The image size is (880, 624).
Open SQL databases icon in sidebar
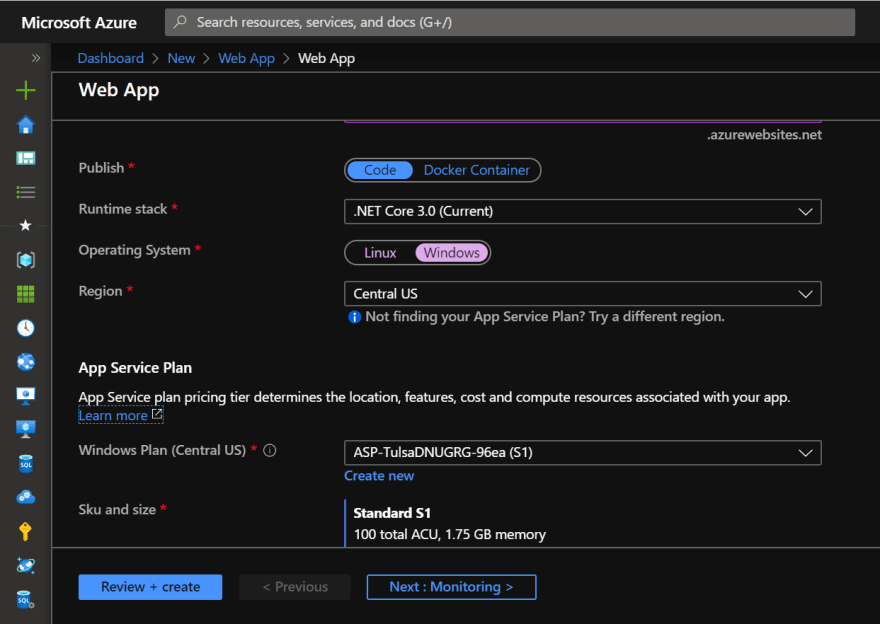pyautogui.click(x=26, y=464)
